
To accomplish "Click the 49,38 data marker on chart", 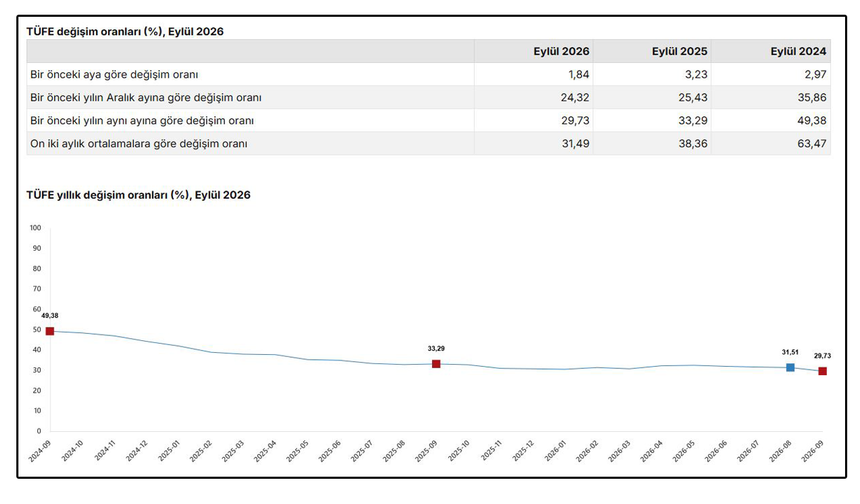I will [50, 331].
